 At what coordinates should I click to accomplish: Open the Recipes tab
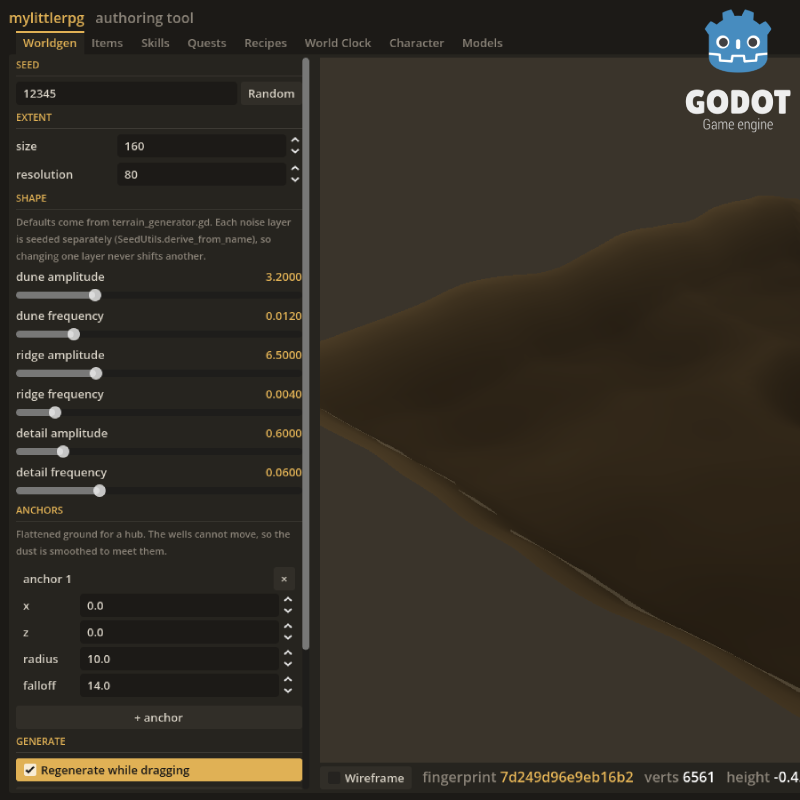tap(265, 43)
